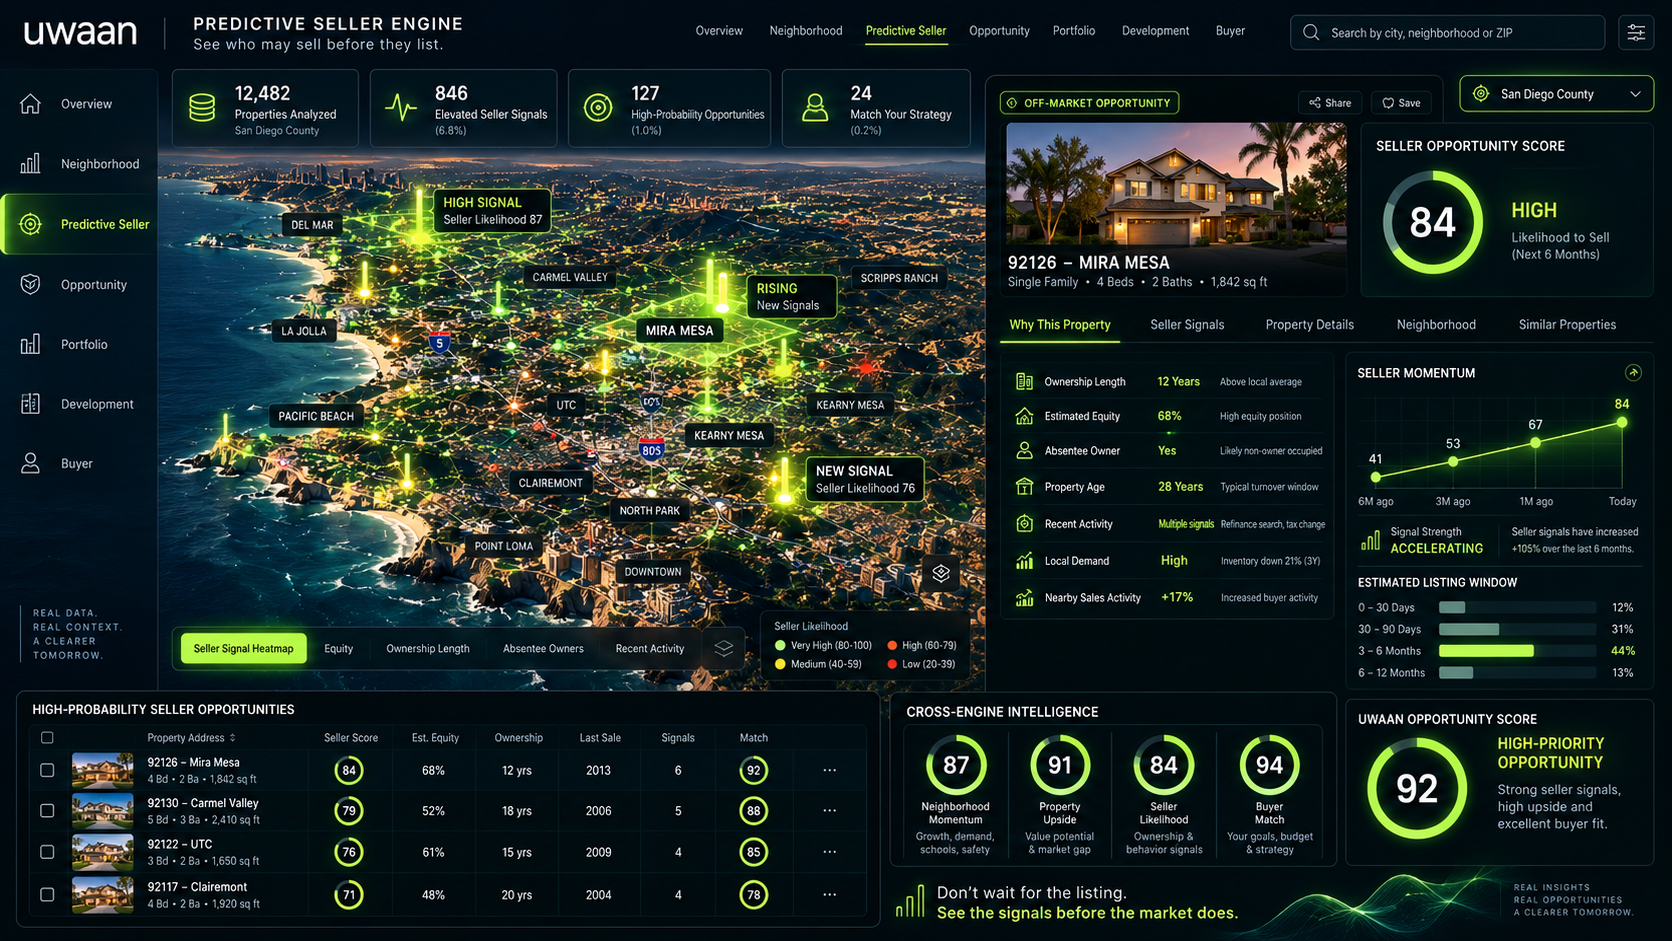Viewport: 1672px width, 941px height.
Task: Open the Development building sidebar icon
Action: (31, 404)
